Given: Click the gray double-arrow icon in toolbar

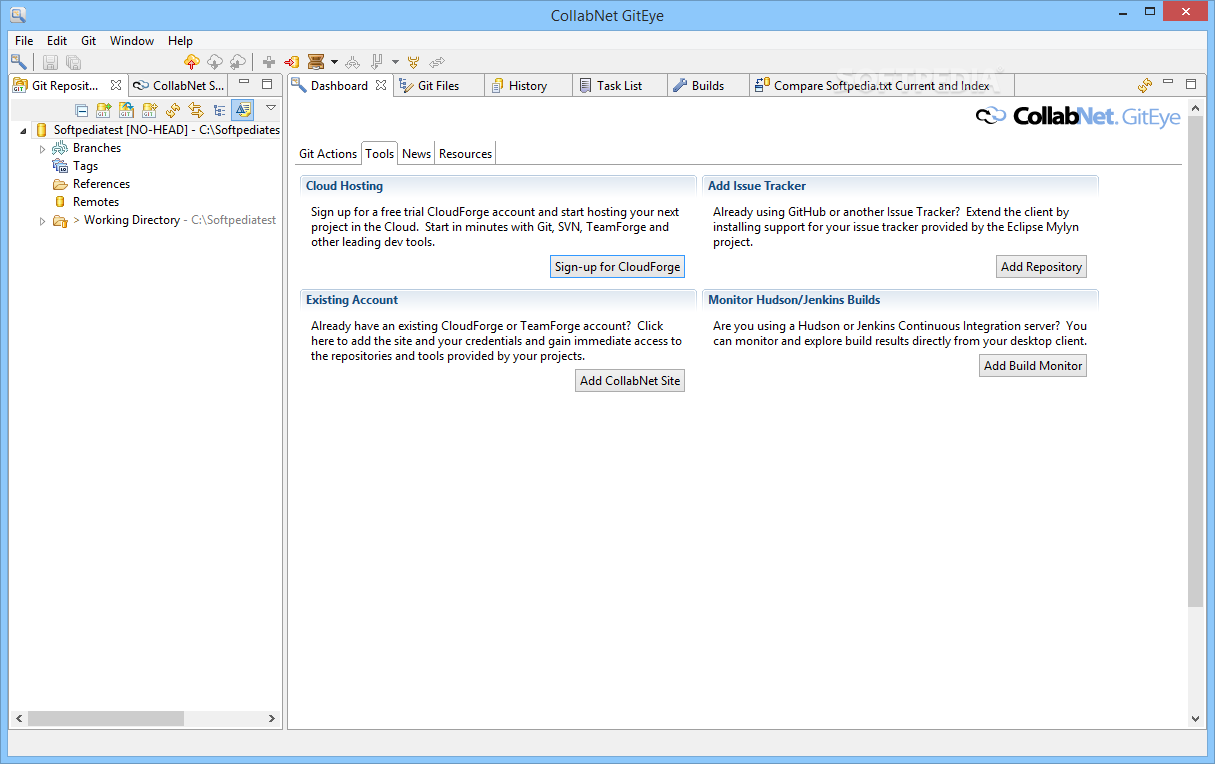Looking at the screenshot, I should [x=437, y=62].
